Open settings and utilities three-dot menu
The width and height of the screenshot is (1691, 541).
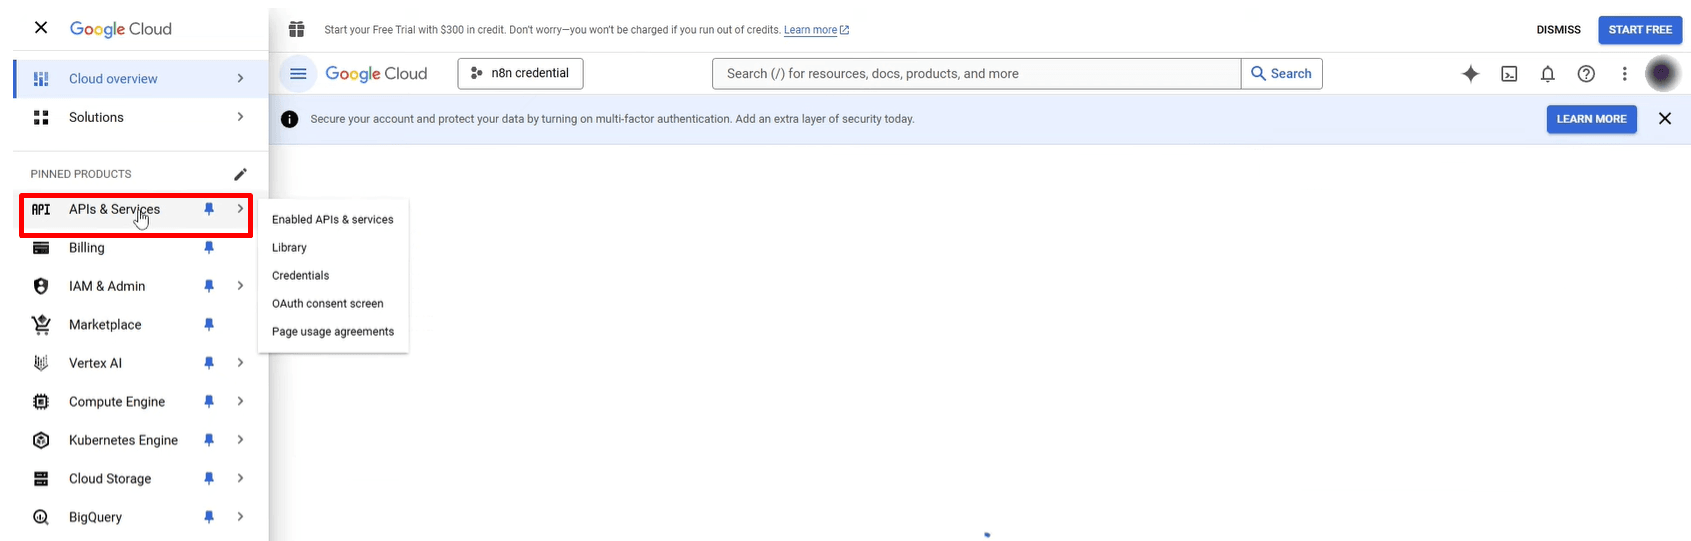[x=1624, y=74]
